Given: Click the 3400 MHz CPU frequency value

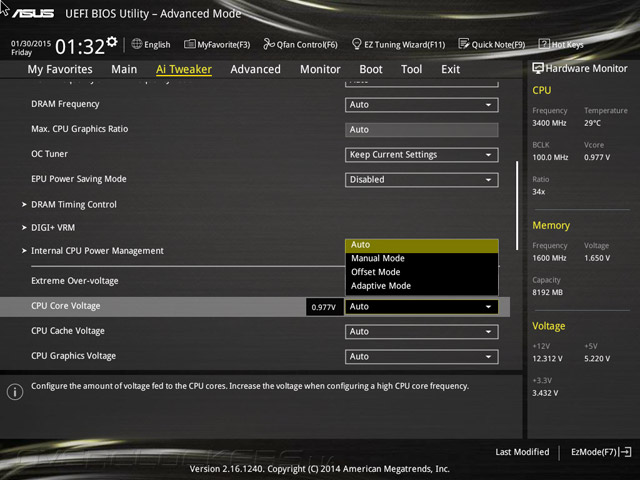Looking at the screenshot, I should click(549, 123).
